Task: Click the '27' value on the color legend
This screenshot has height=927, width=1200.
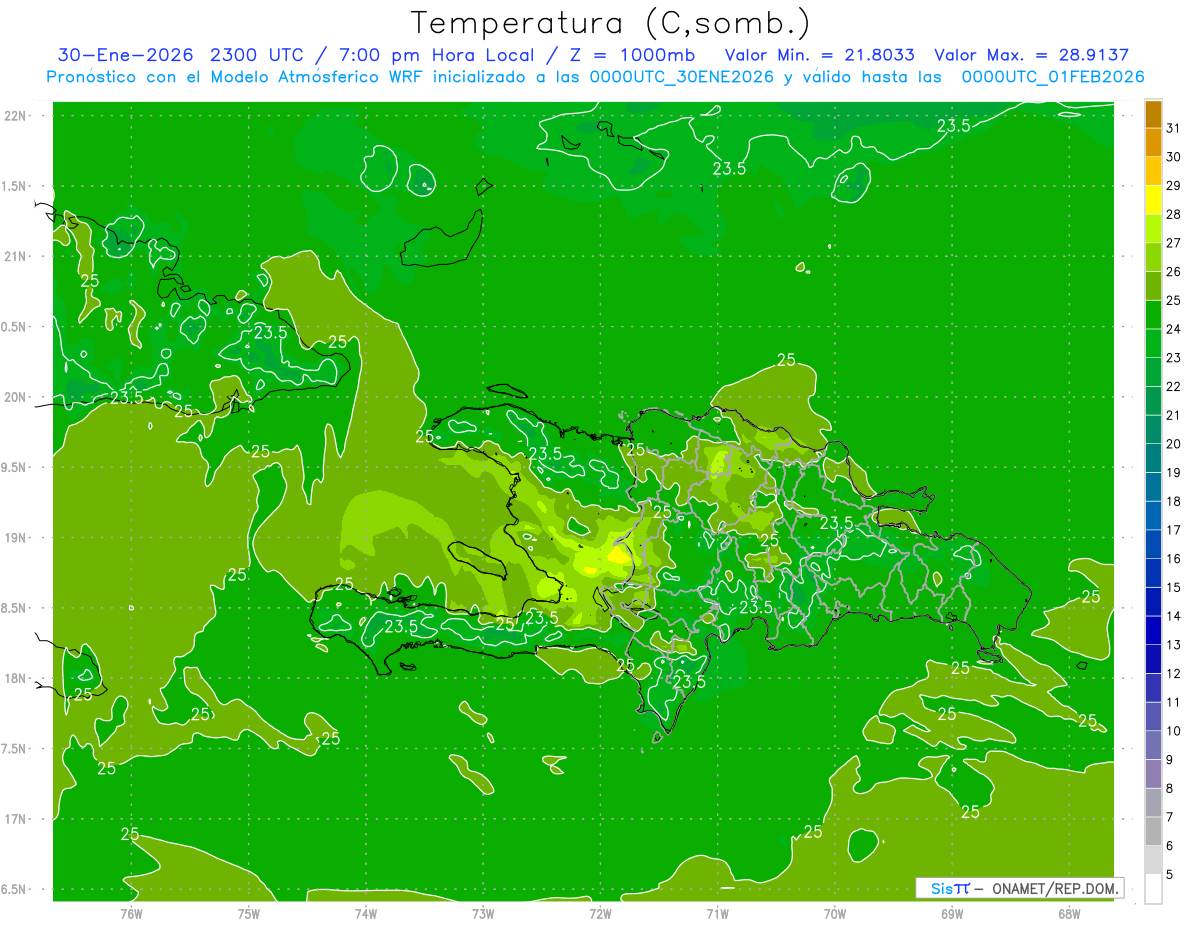Action: (x=1174, y=243)
